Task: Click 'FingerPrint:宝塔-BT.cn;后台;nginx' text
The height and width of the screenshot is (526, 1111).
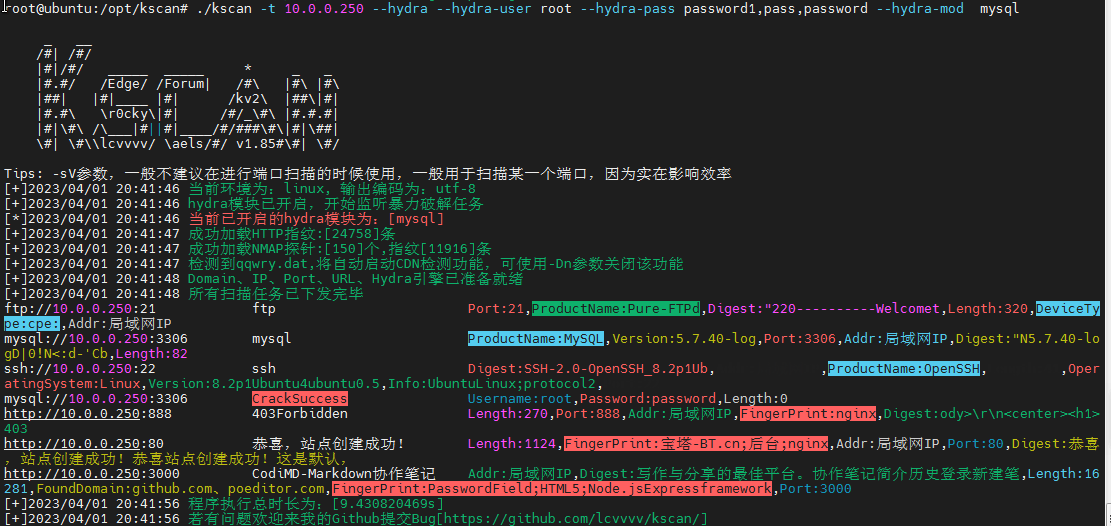Action: coord(697,444)
